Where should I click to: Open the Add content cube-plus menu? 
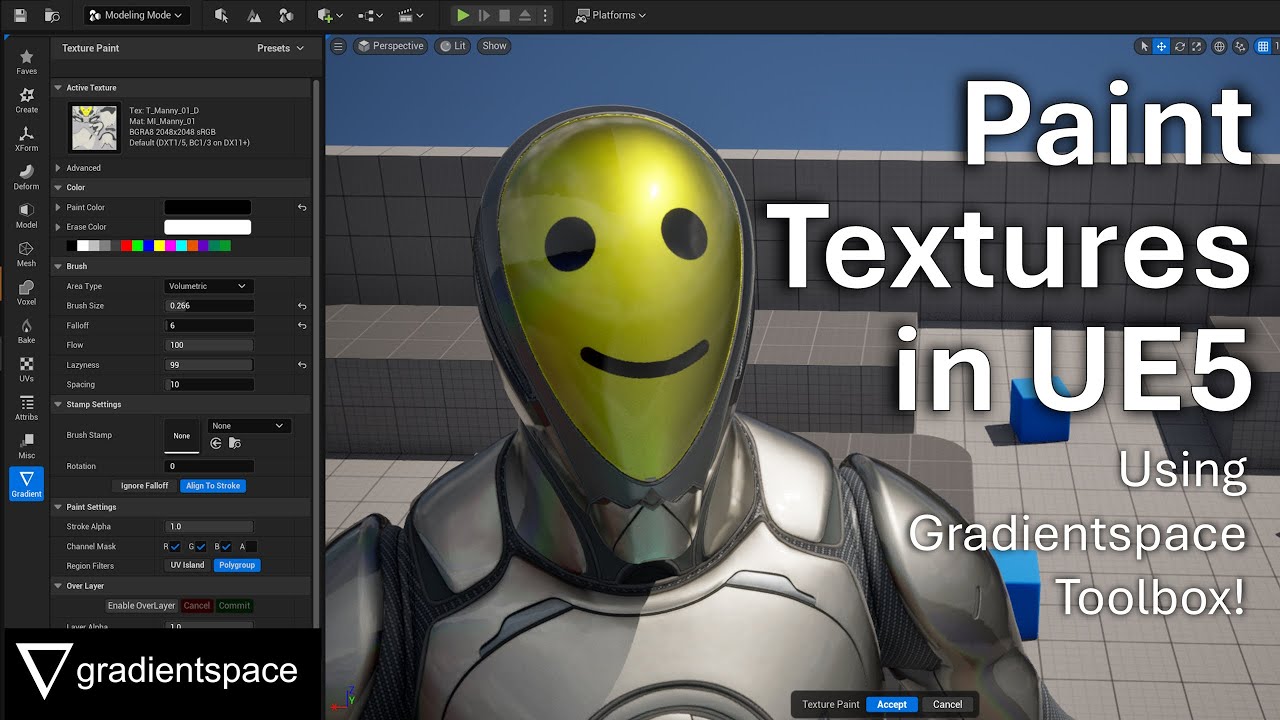coord(329,15)
